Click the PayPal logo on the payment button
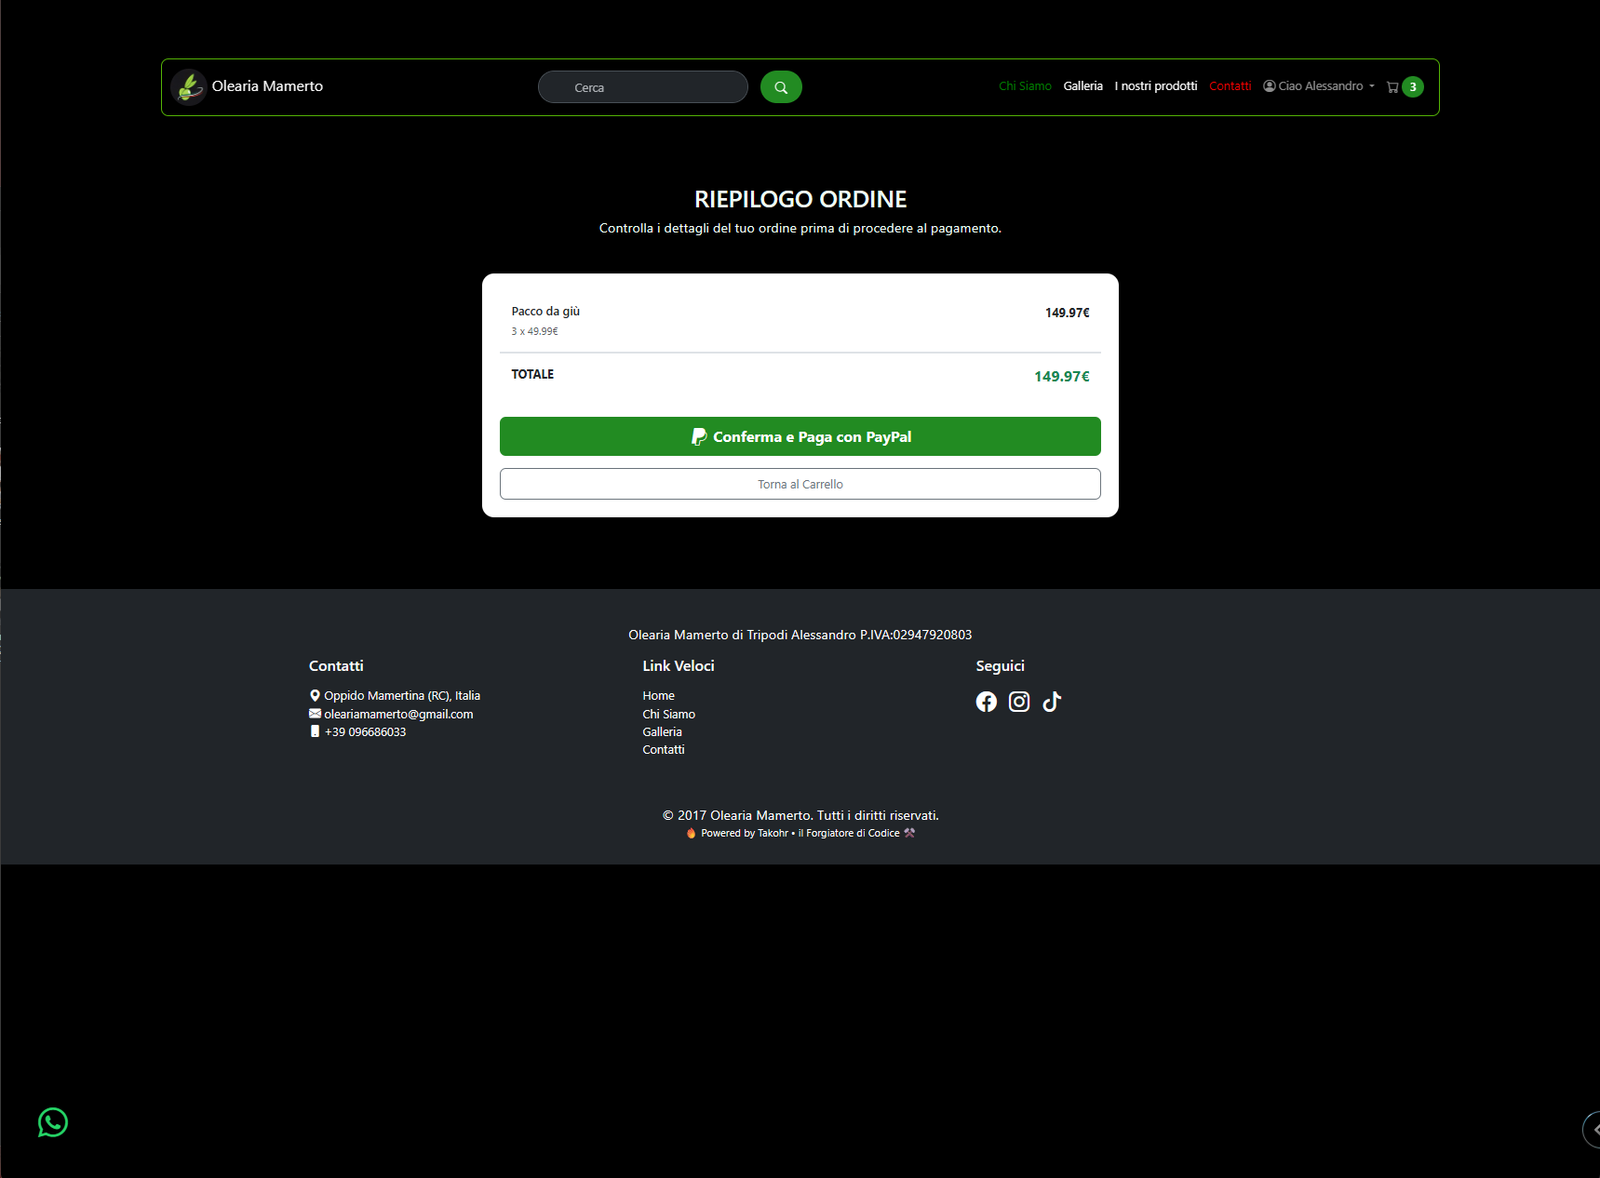This screenshot has height=1178, width=1600. (700, 436)
